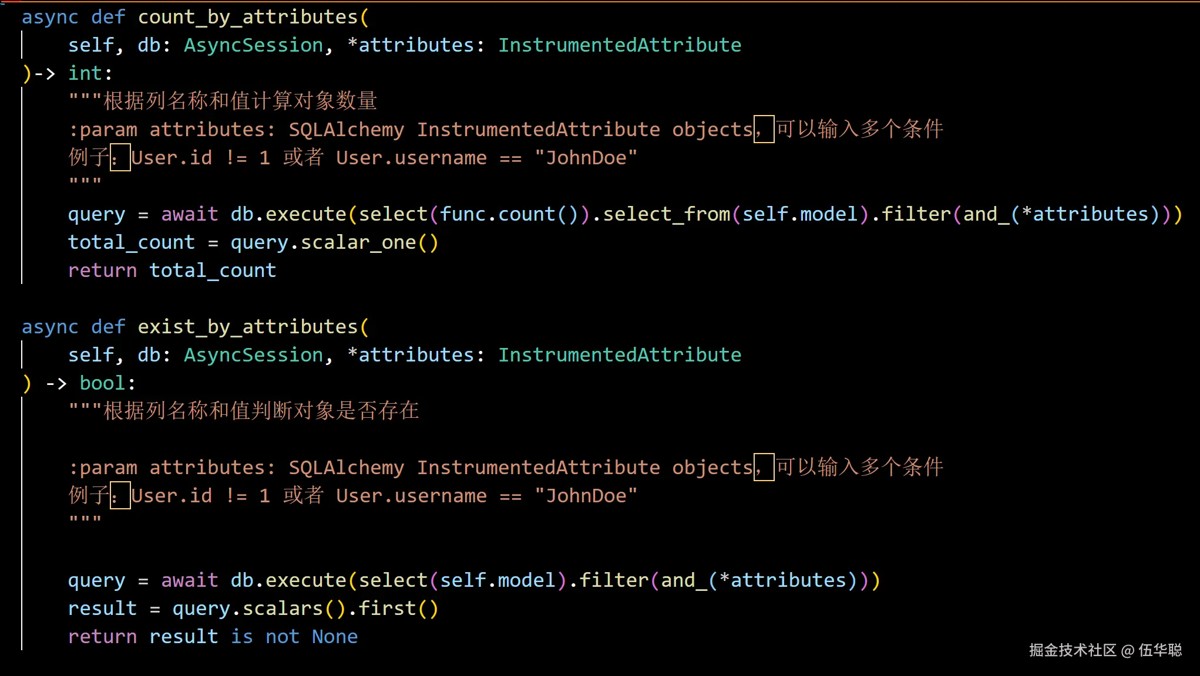Click the first async keyword at top

coord(50,17)
